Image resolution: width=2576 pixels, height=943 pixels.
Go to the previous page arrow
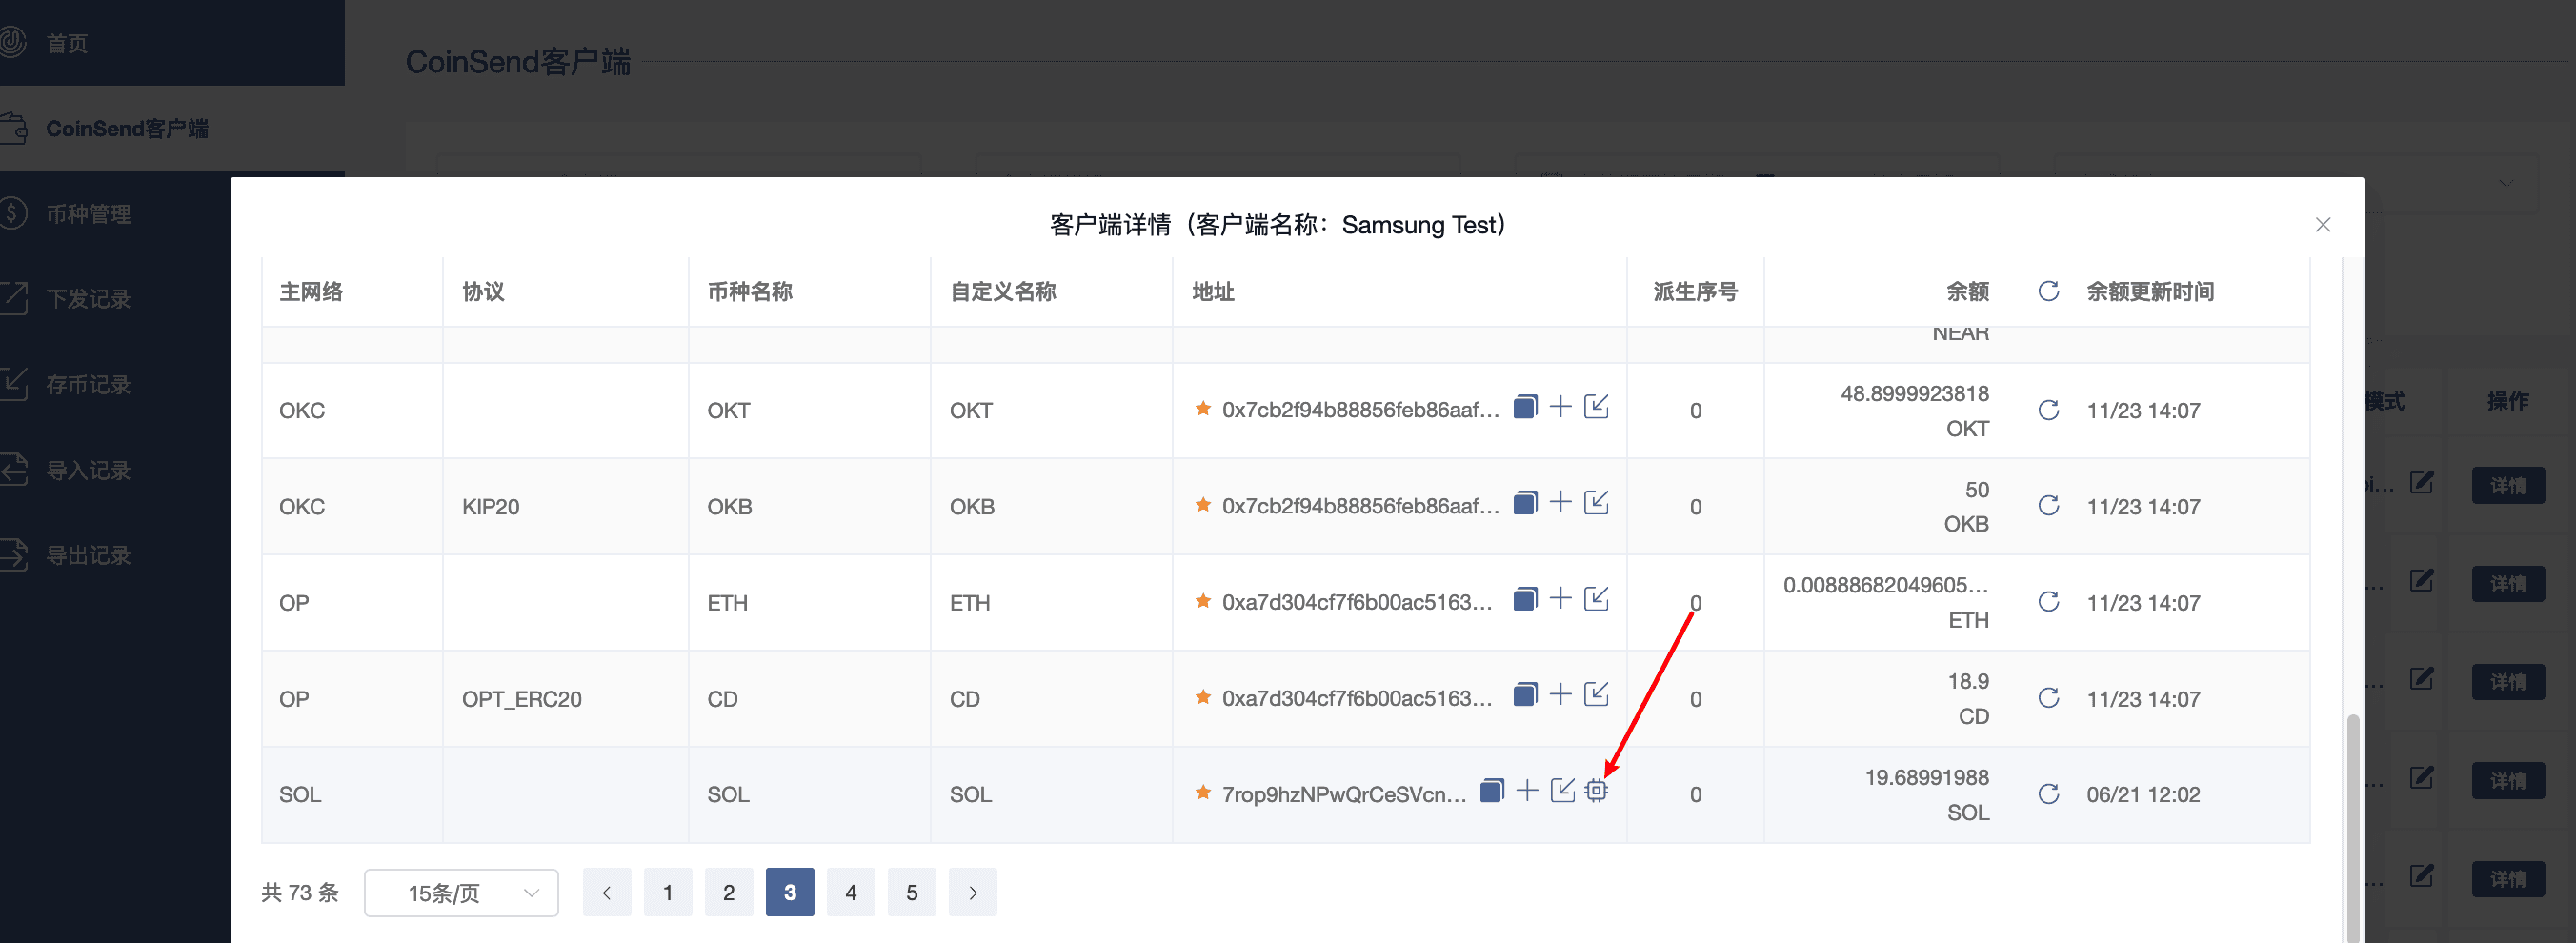tap(606, 892)
